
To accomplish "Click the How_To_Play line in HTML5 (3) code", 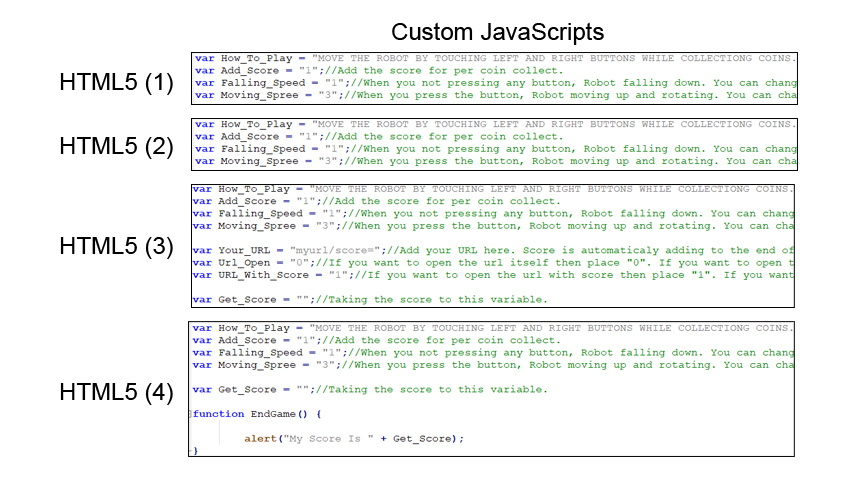I will pyautogui.click(x=492, y=189).
